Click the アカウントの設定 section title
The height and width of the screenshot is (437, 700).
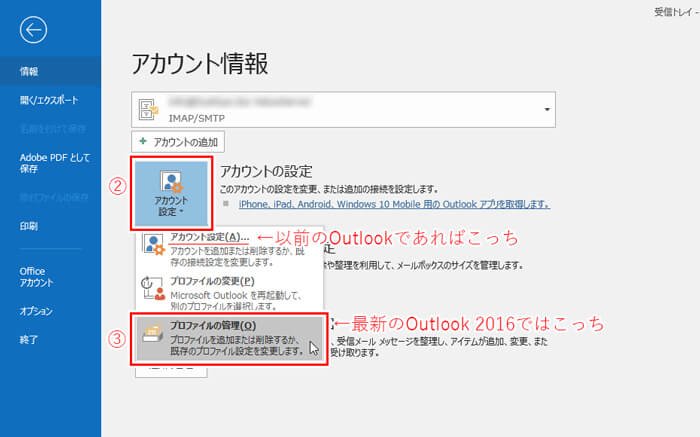click(x=266, y=171)
